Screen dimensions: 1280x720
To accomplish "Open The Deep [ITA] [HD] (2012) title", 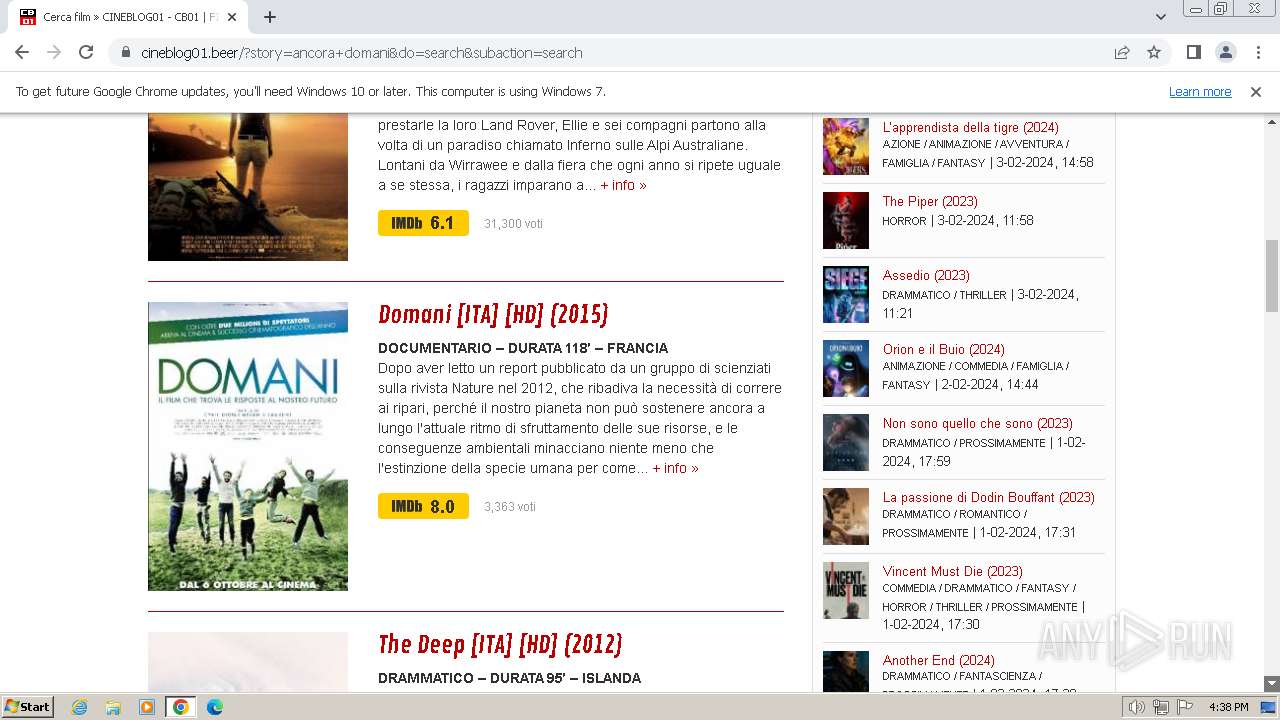I will pyautogui.click(x=500, y=644).
